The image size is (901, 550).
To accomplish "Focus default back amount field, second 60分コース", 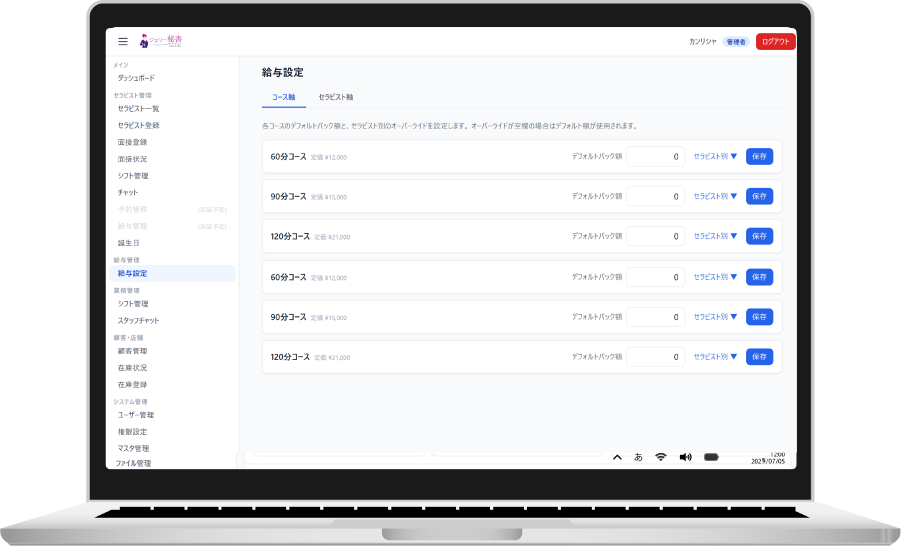I will (x=656, y=277).
